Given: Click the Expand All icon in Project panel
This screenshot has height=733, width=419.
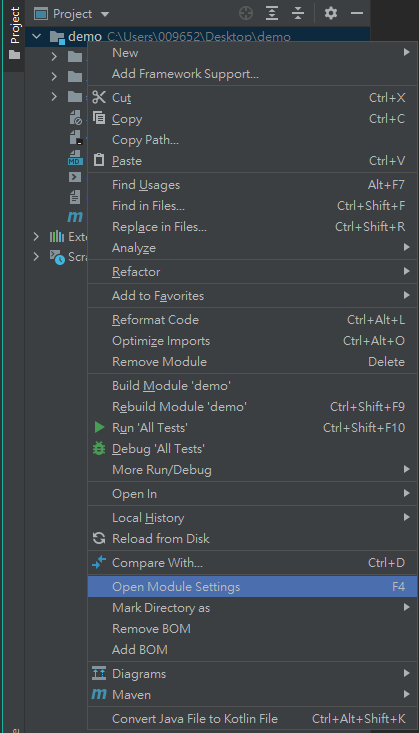Looking at the screenshot, I should click(x=272, y=13).
